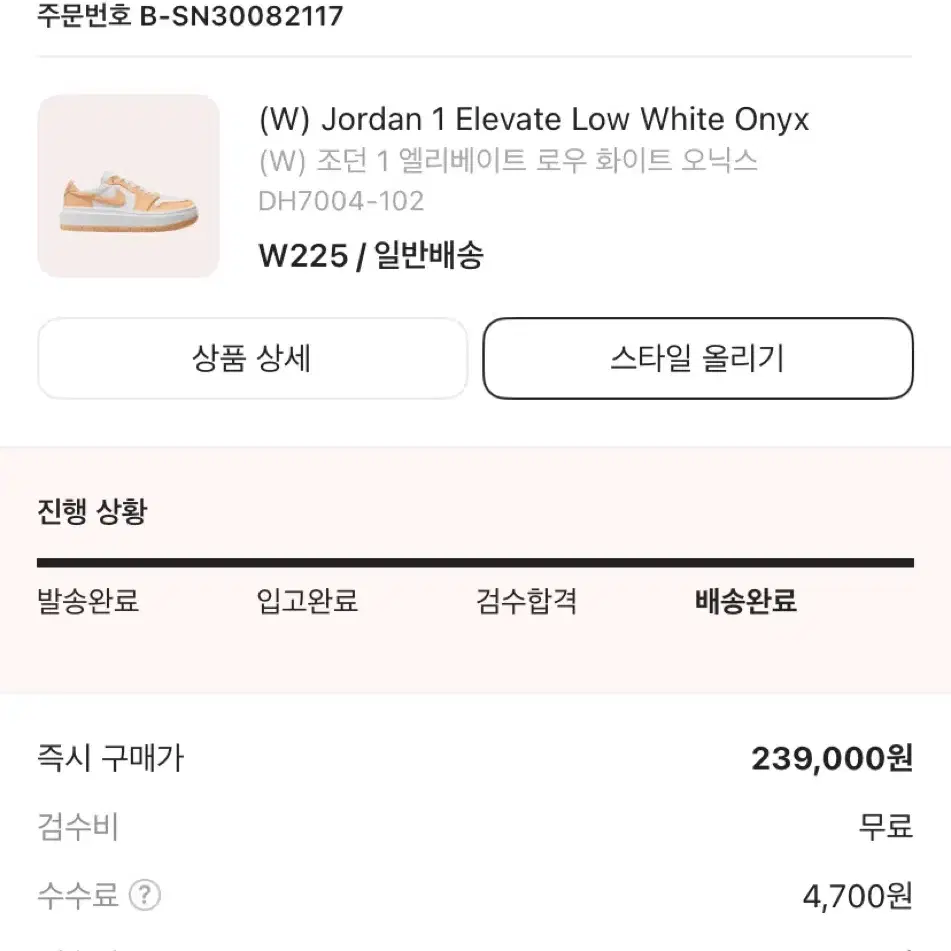Click the 즉시 구매가 label
This screenshot has height=951, width=951.
111,758
